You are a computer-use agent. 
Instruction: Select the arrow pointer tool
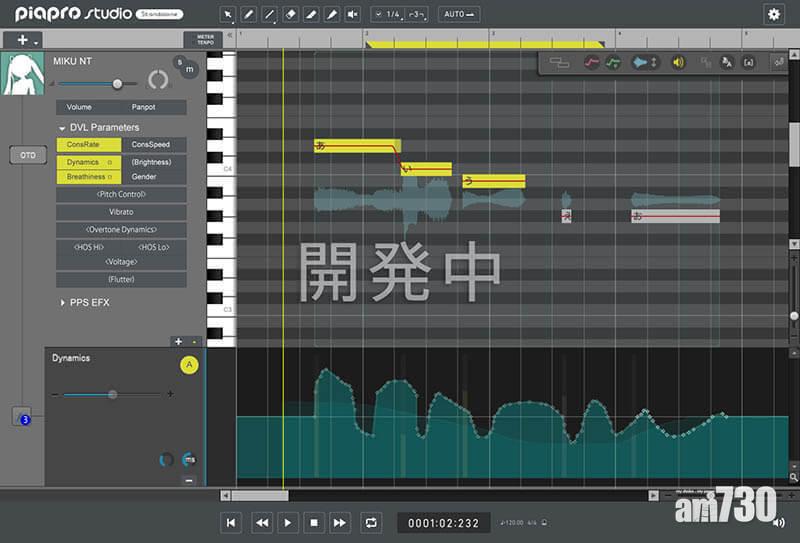click(228, 14)
